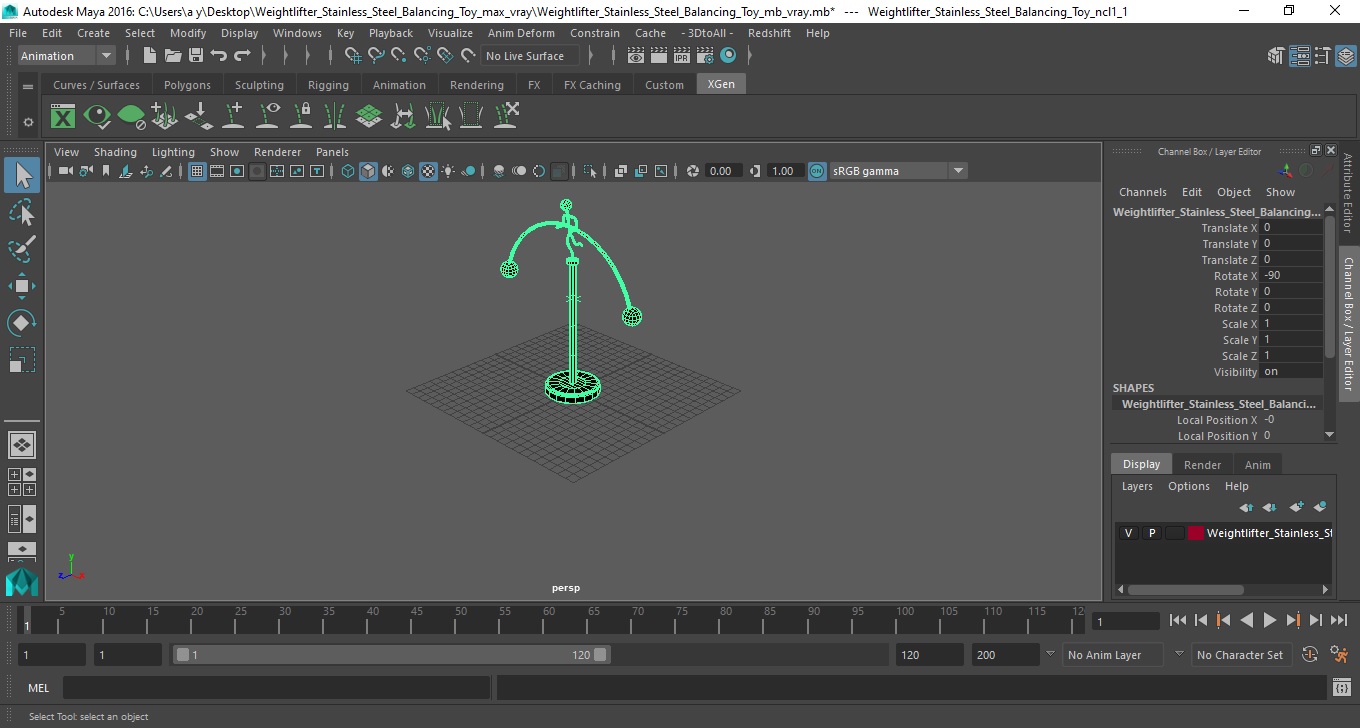The height and width of the screenshot is (728, 1360).
Task: Create a new scene file icon
Action: point(150,56)
